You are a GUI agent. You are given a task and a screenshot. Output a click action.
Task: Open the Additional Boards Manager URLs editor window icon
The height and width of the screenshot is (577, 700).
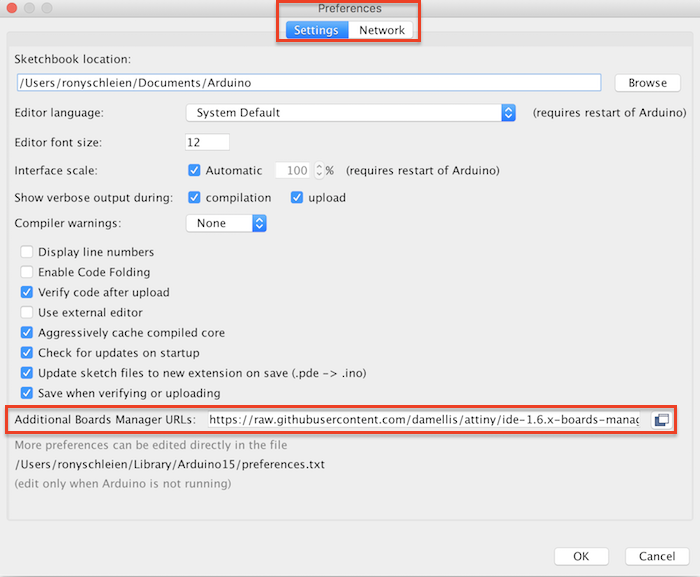click(662, 420)
